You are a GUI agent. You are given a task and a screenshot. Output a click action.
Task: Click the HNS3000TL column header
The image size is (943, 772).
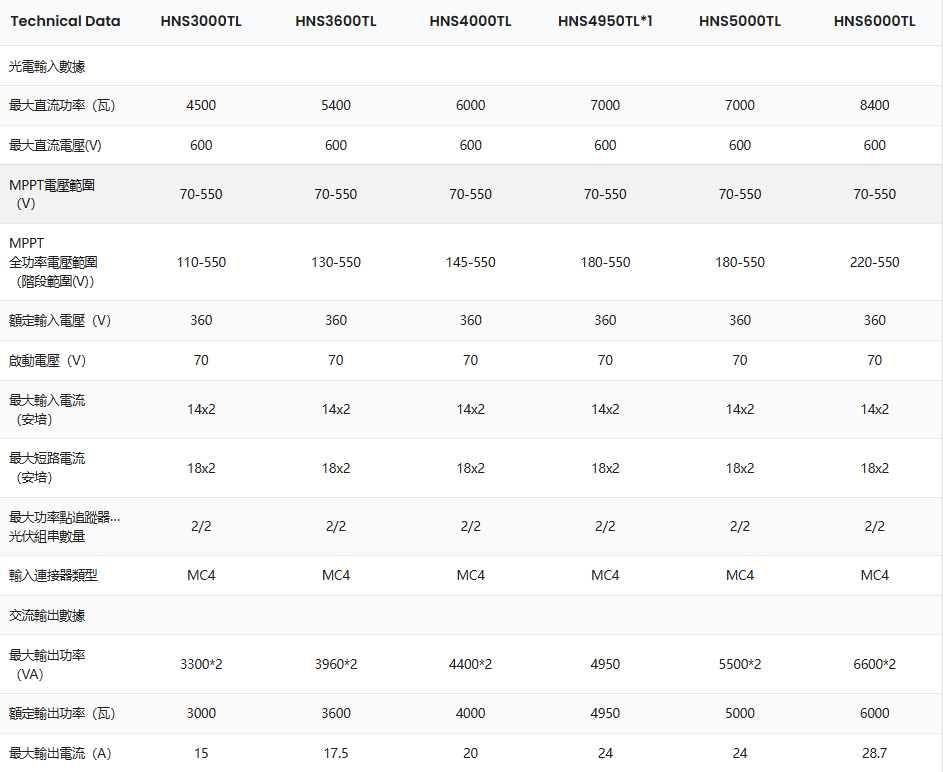[x=201, y=21]
